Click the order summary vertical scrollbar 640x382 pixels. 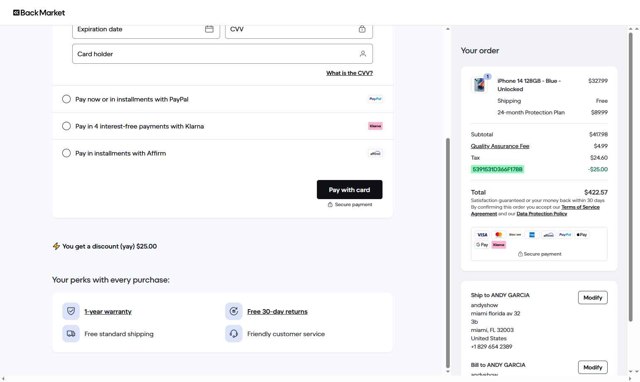pyautogui.click(x=630, y=176)
